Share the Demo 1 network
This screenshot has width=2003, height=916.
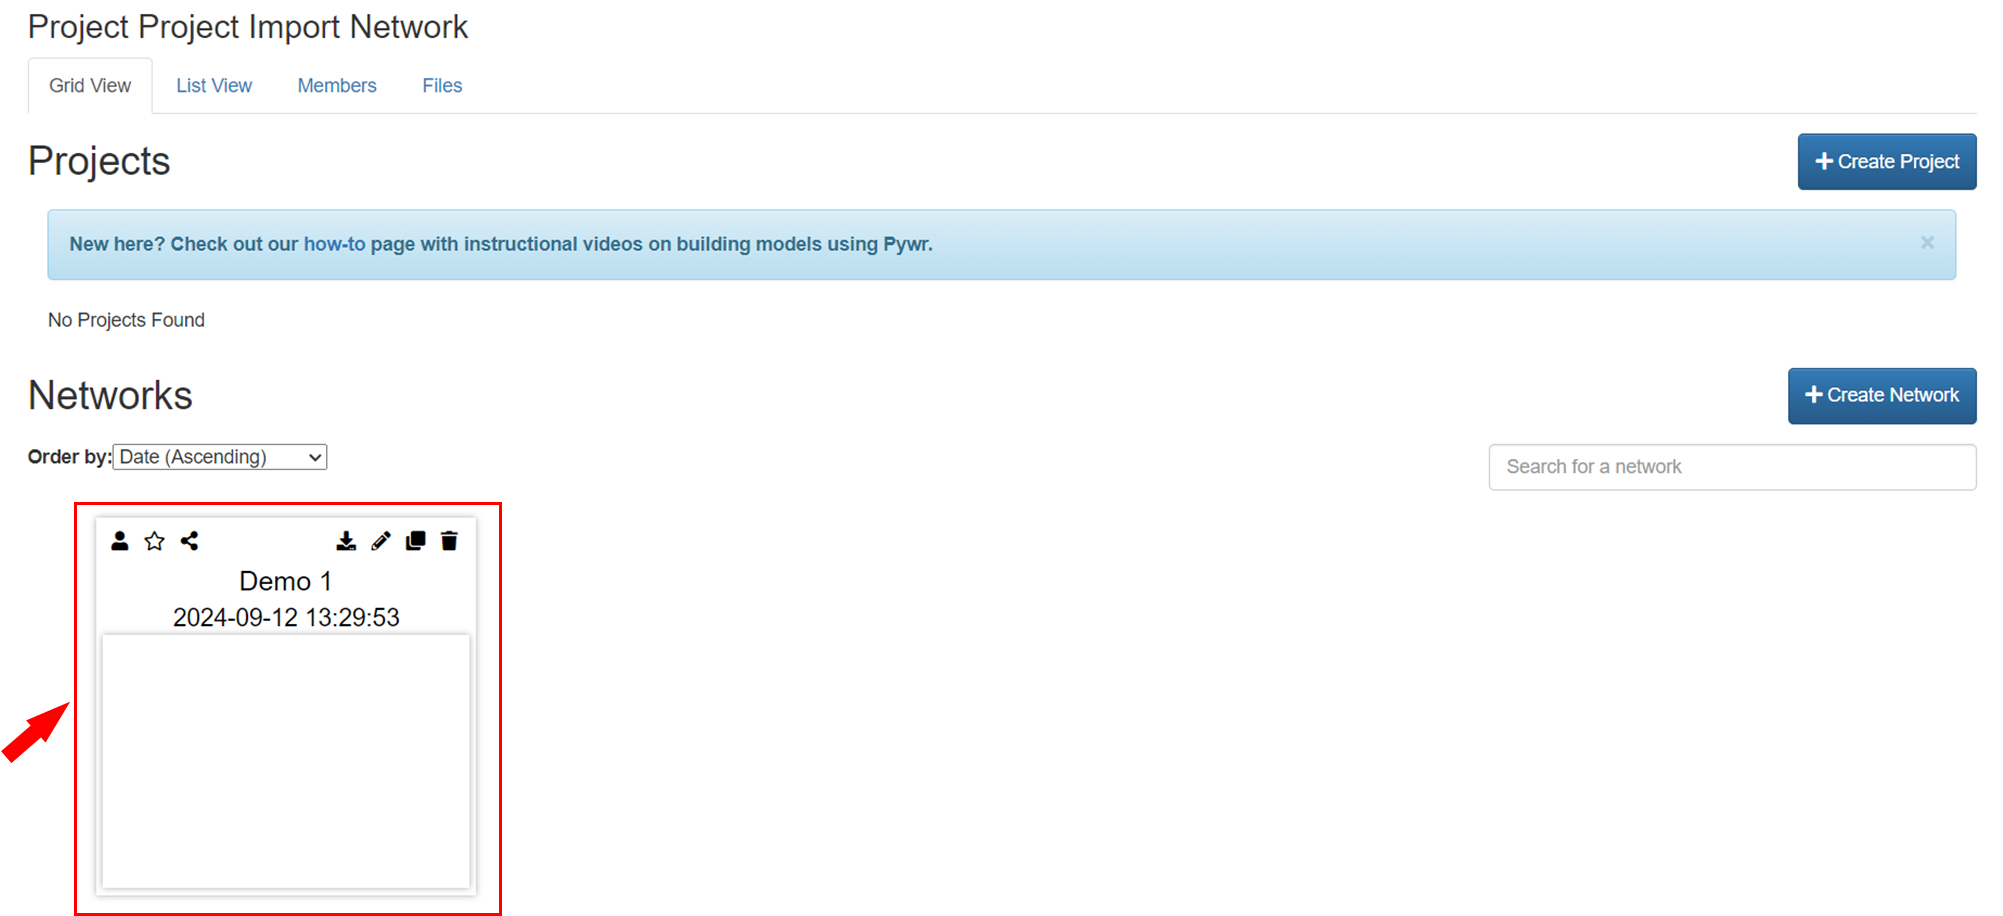(x=190, y=541)
